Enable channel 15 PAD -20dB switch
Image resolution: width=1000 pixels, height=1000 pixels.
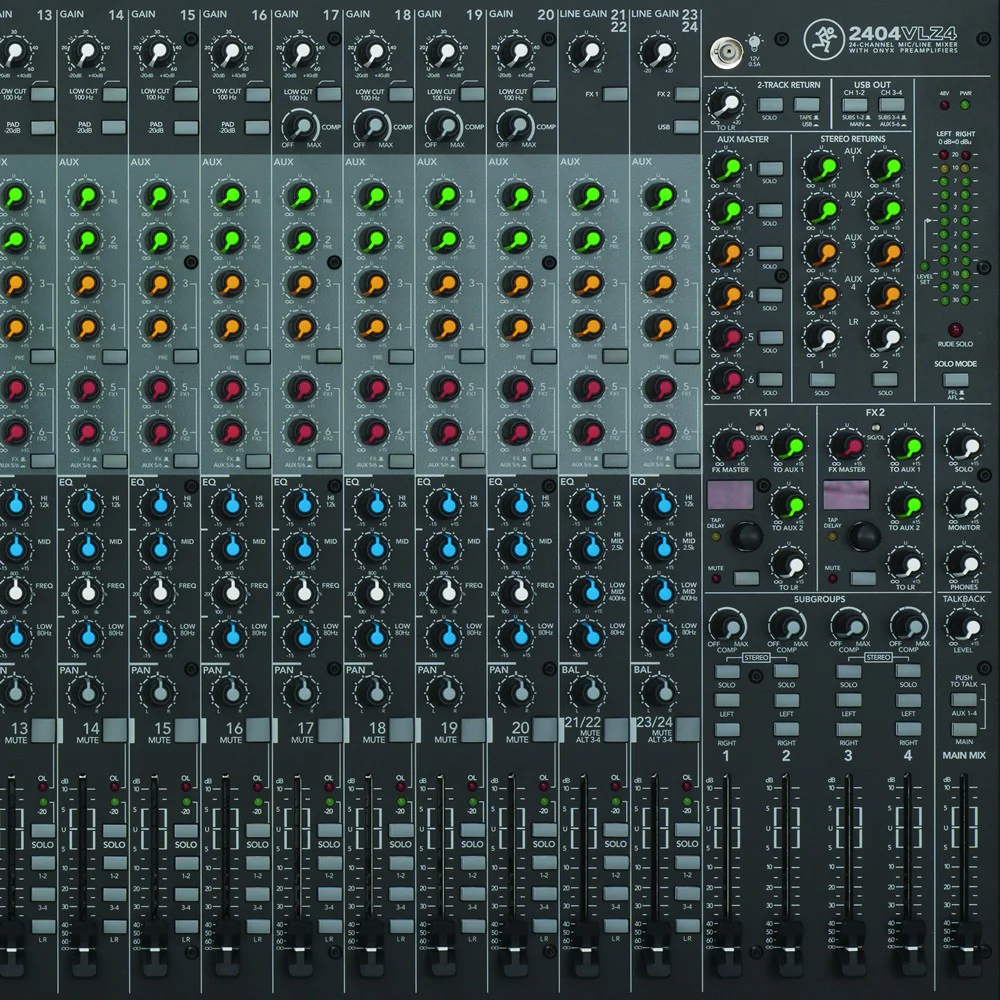tap(186, 127)
